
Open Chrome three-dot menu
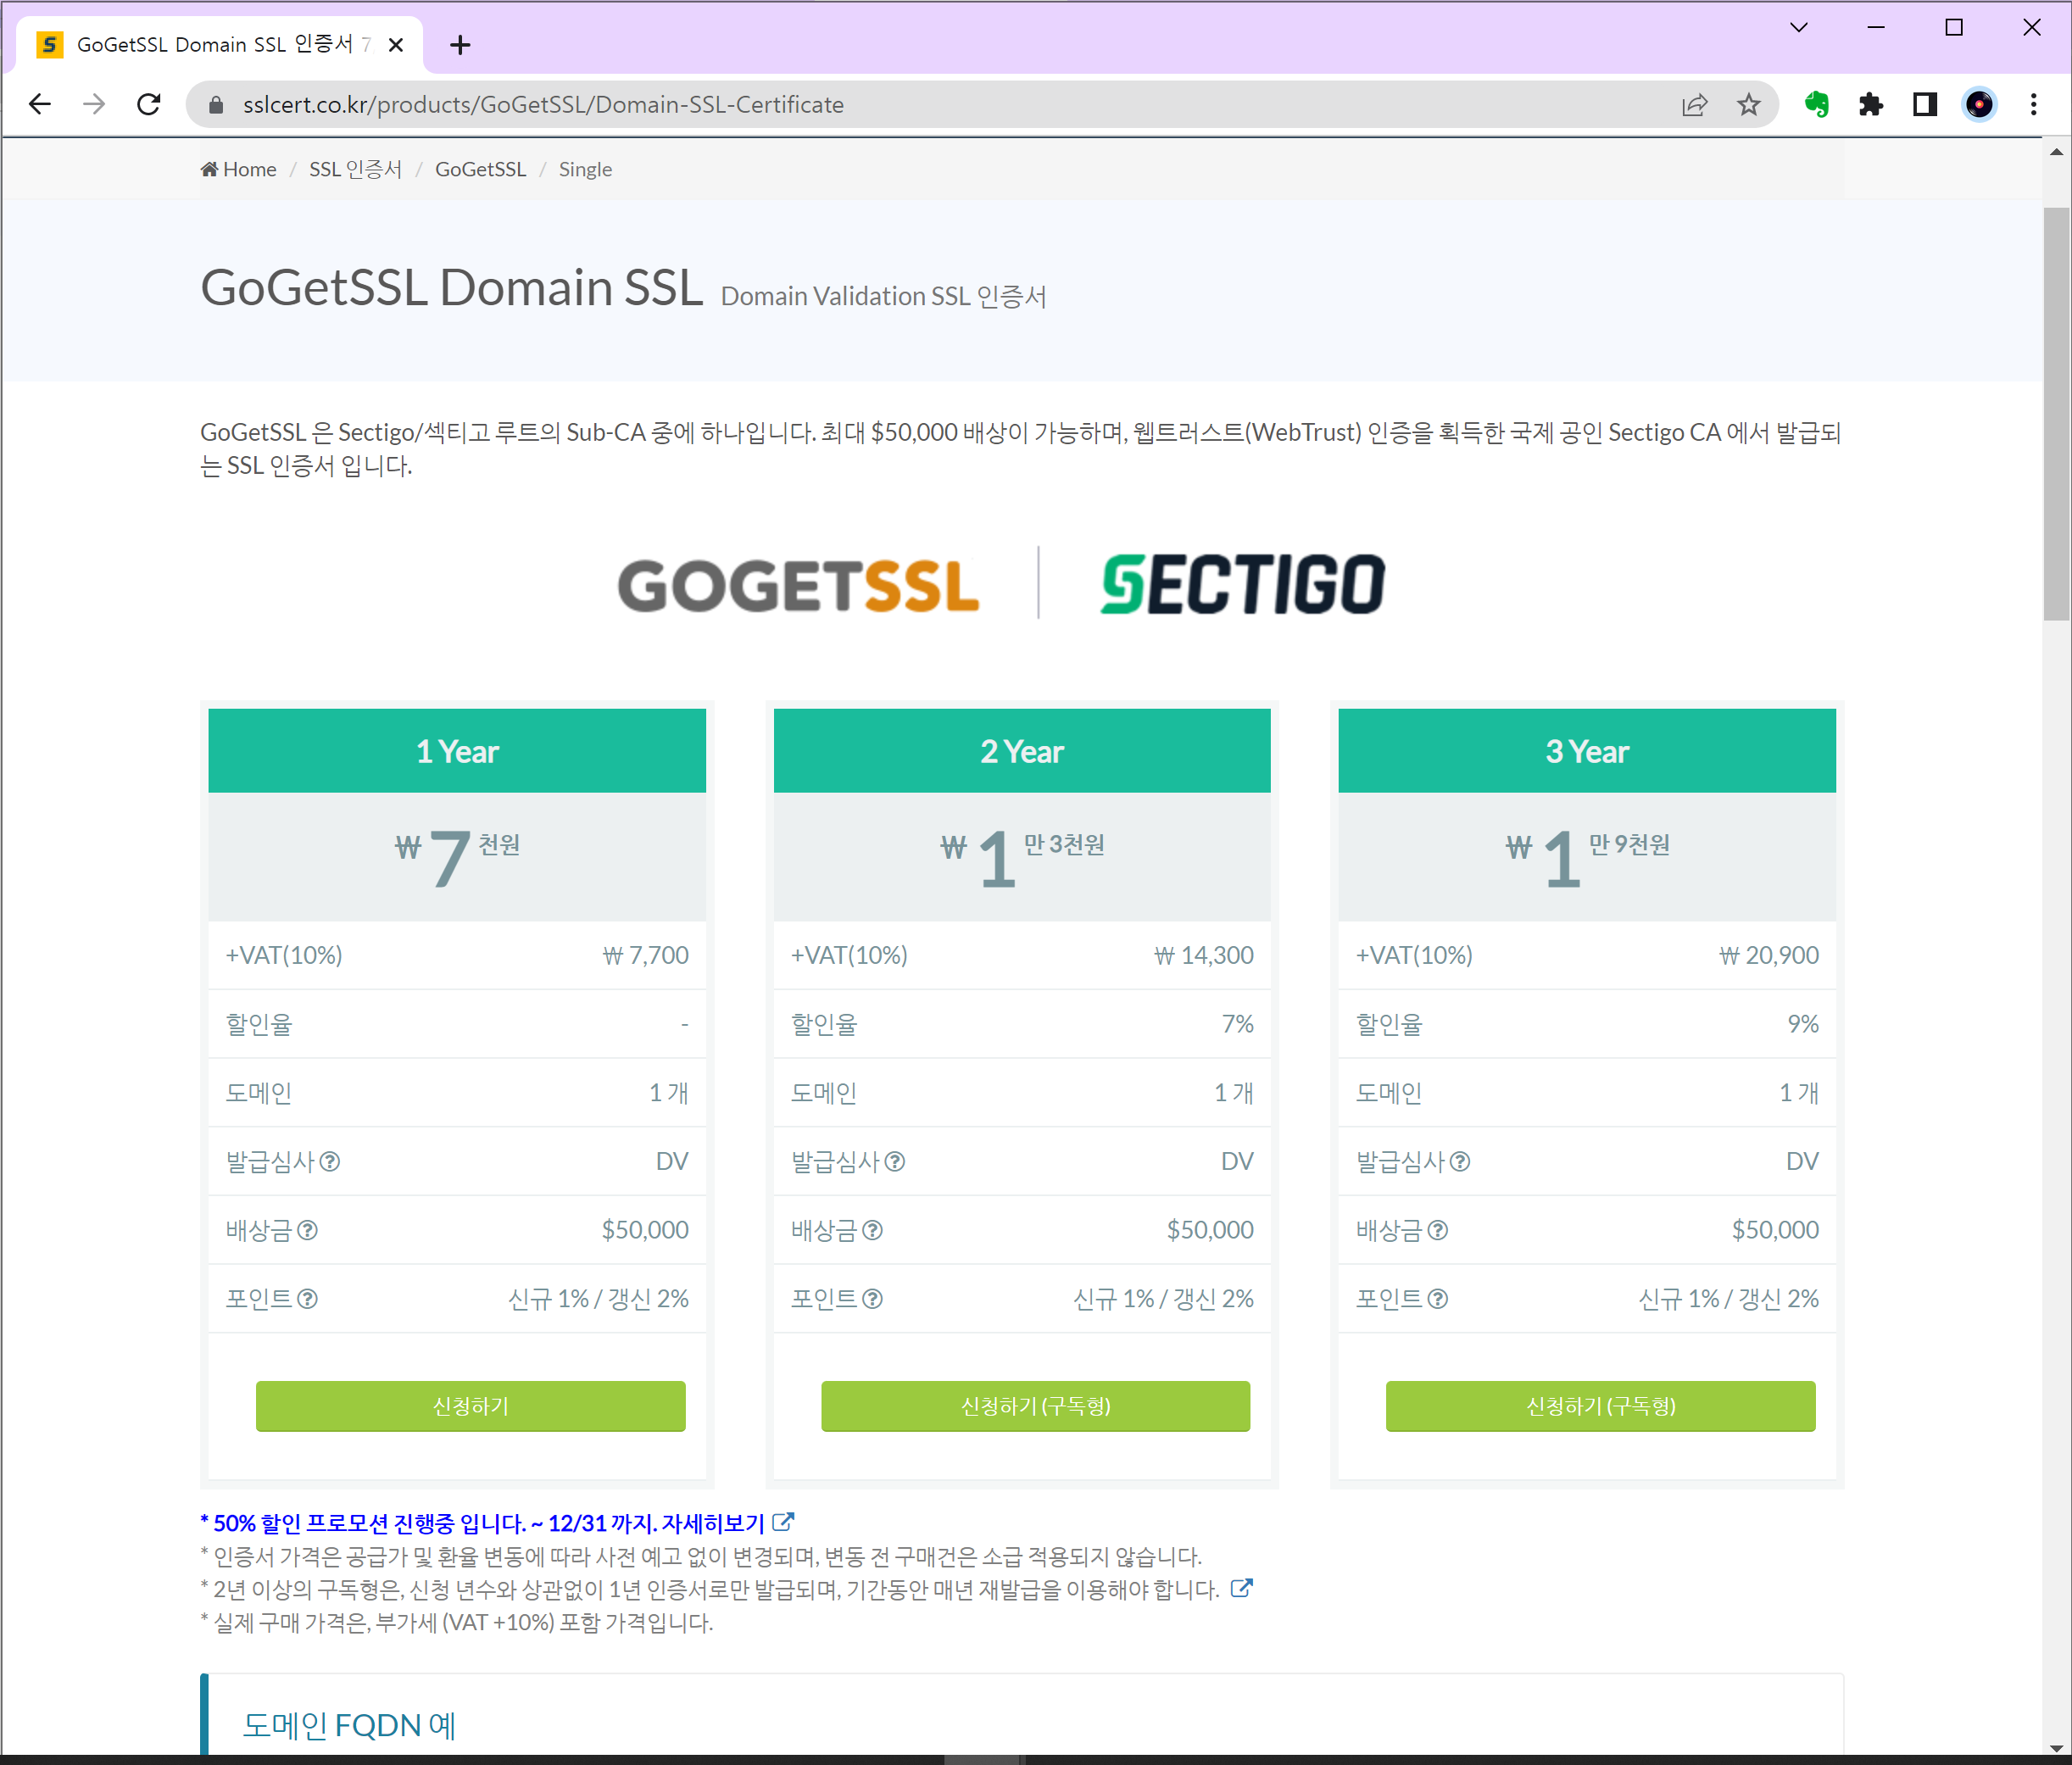[2033, 104]
